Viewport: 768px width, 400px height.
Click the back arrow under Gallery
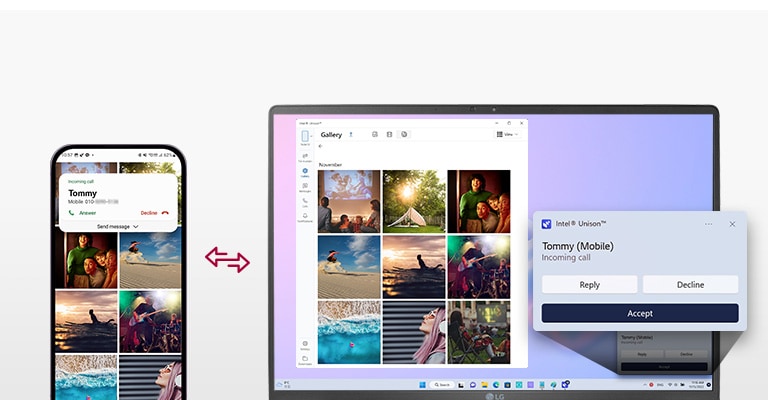click(x=320, y=147)
